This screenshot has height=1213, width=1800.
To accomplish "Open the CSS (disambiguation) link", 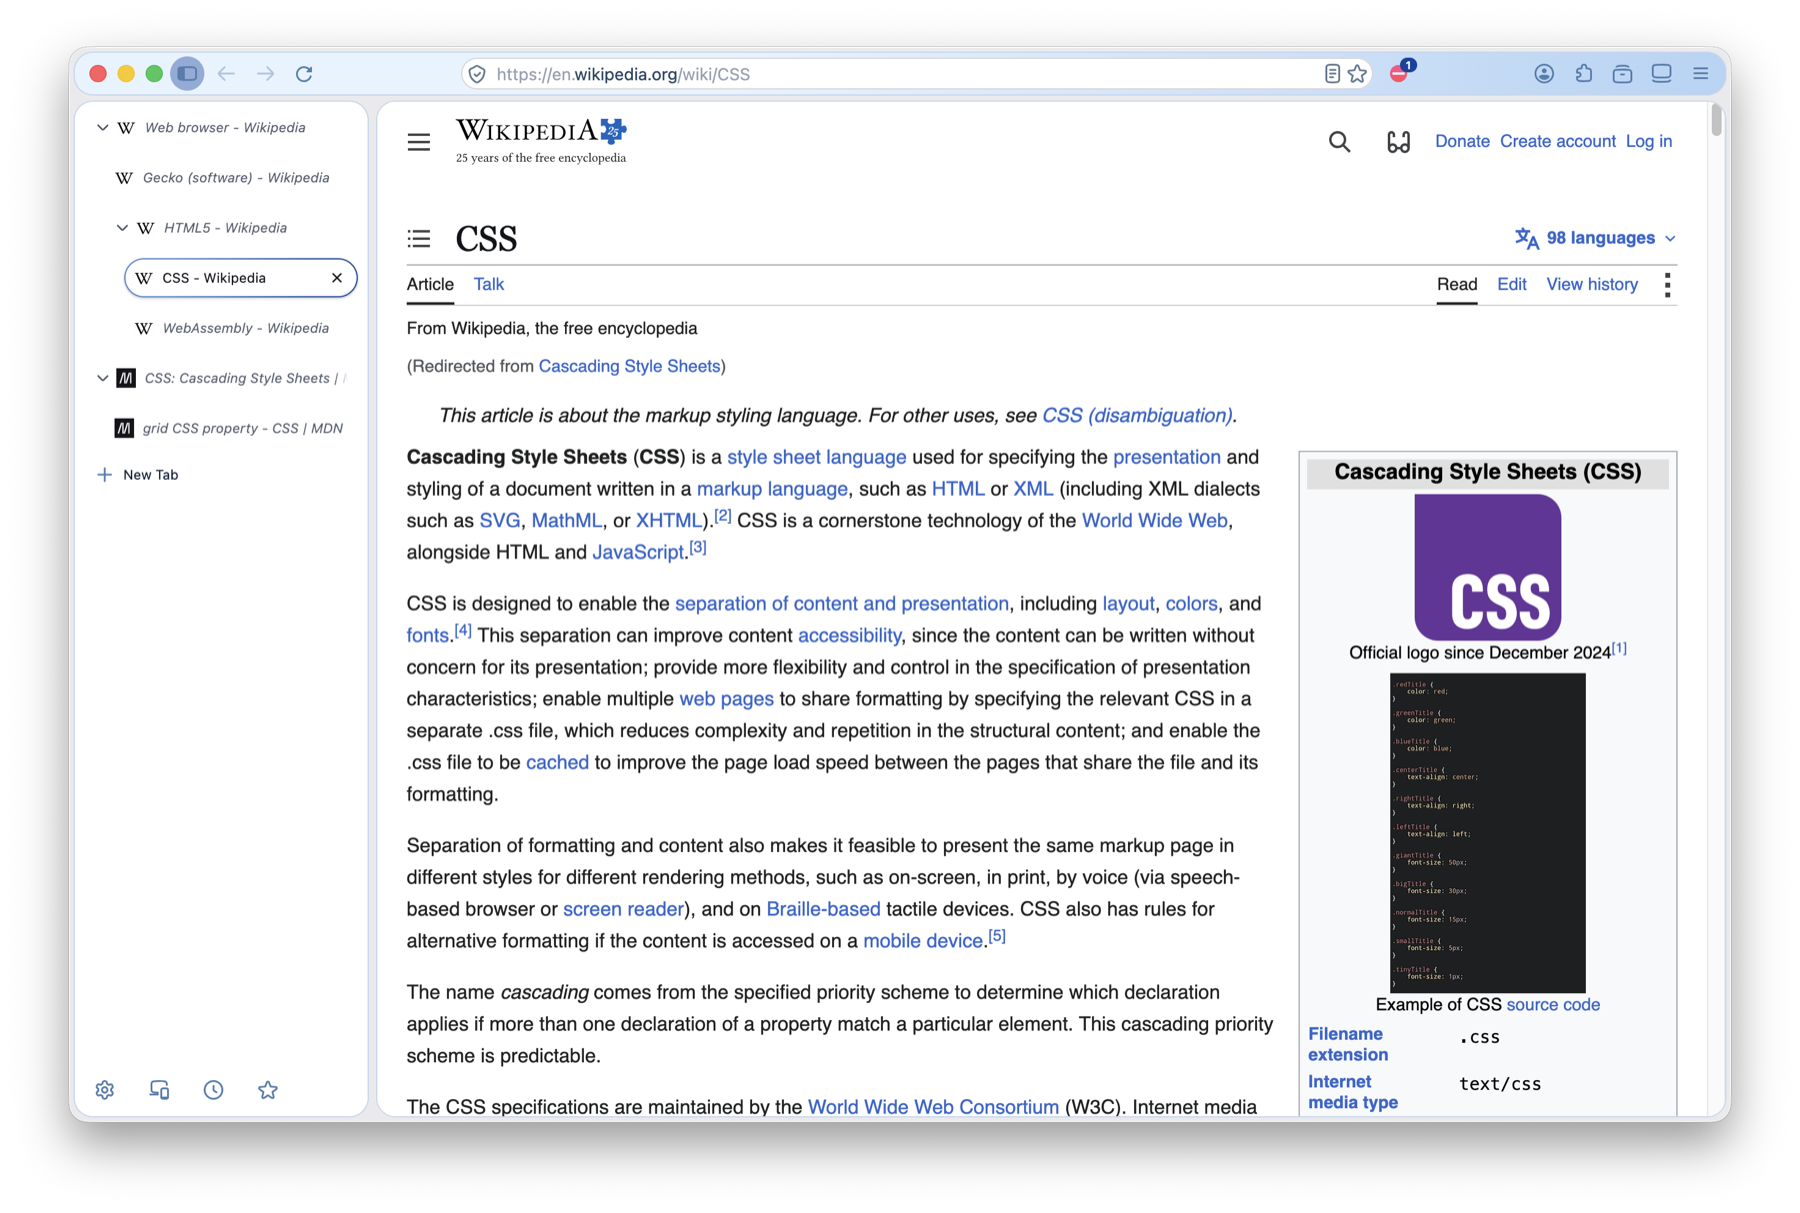I will coord(1137,415).
